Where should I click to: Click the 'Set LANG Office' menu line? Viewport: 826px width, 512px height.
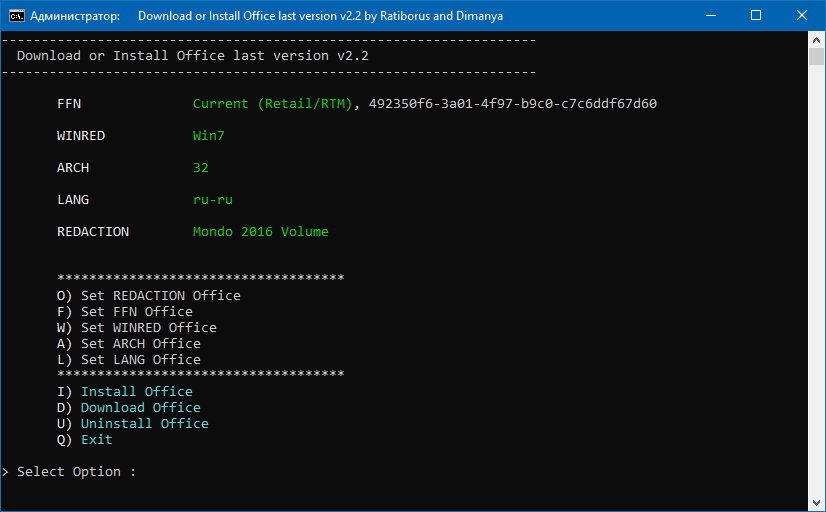(x=129, y=360)
